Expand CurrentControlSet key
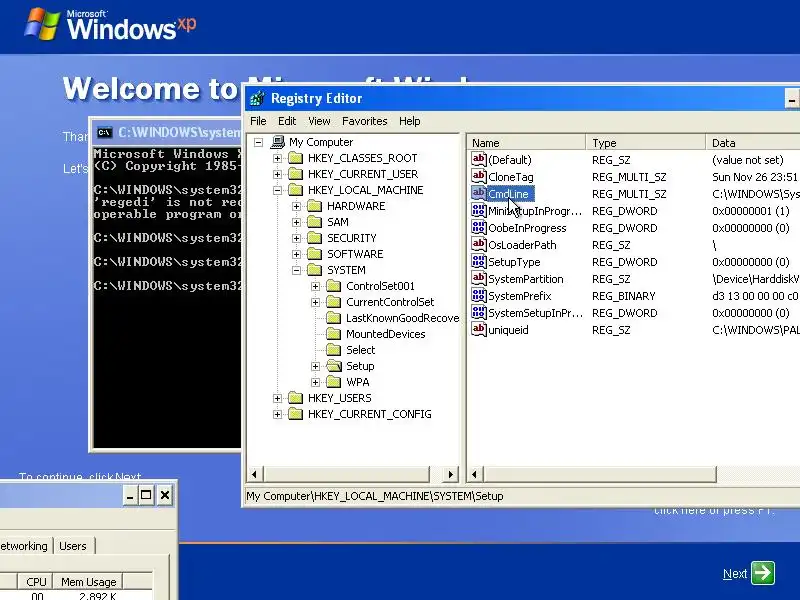800x600 pixels. [315, 303]
